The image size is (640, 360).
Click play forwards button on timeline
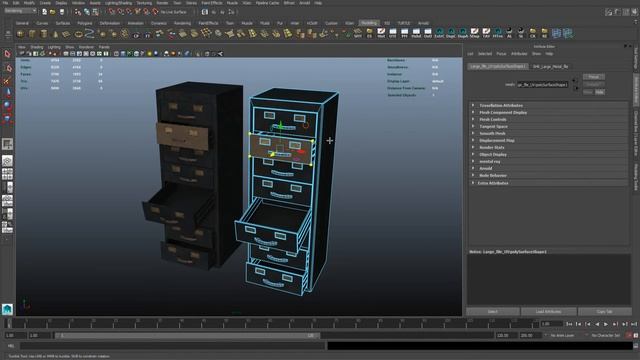coord(606,324)
